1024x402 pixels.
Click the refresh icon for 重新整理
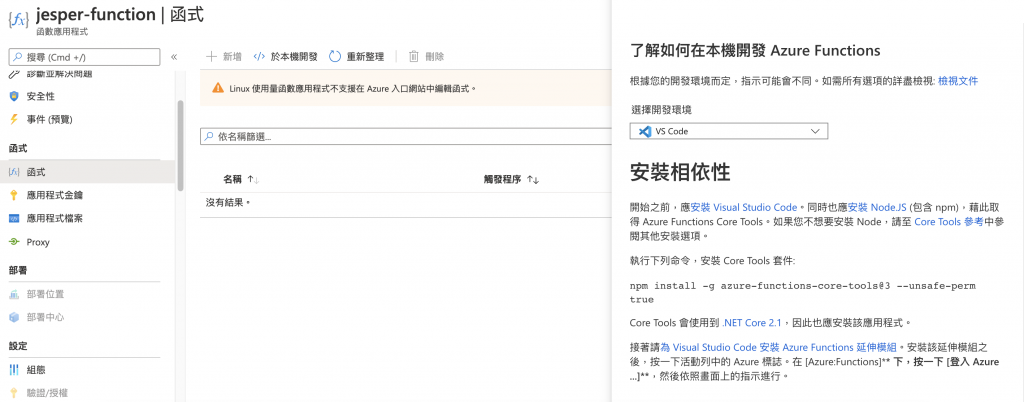(x=335, y=57)
